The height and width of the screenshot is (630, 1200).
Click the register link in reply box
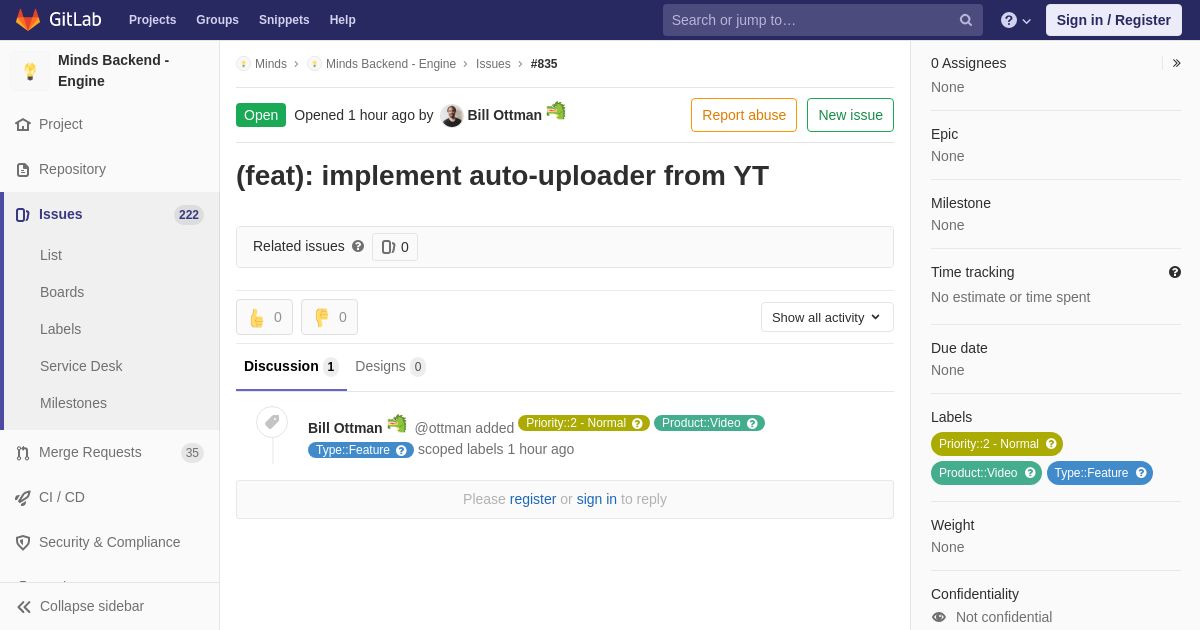(533, 499)
